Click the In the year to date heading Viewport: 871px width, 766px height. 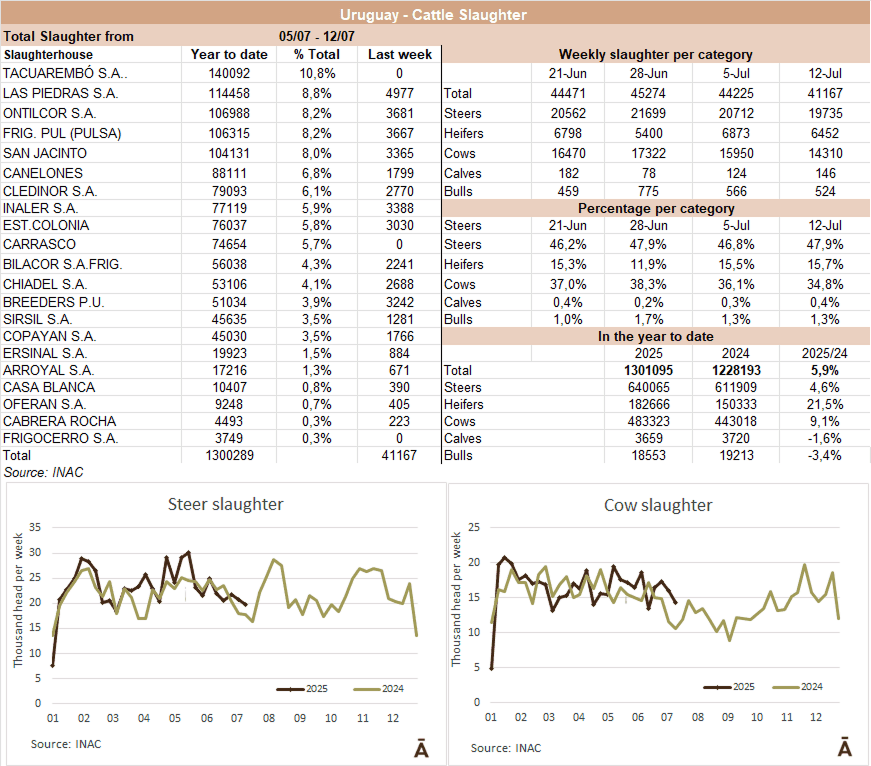tap(655, 337)
